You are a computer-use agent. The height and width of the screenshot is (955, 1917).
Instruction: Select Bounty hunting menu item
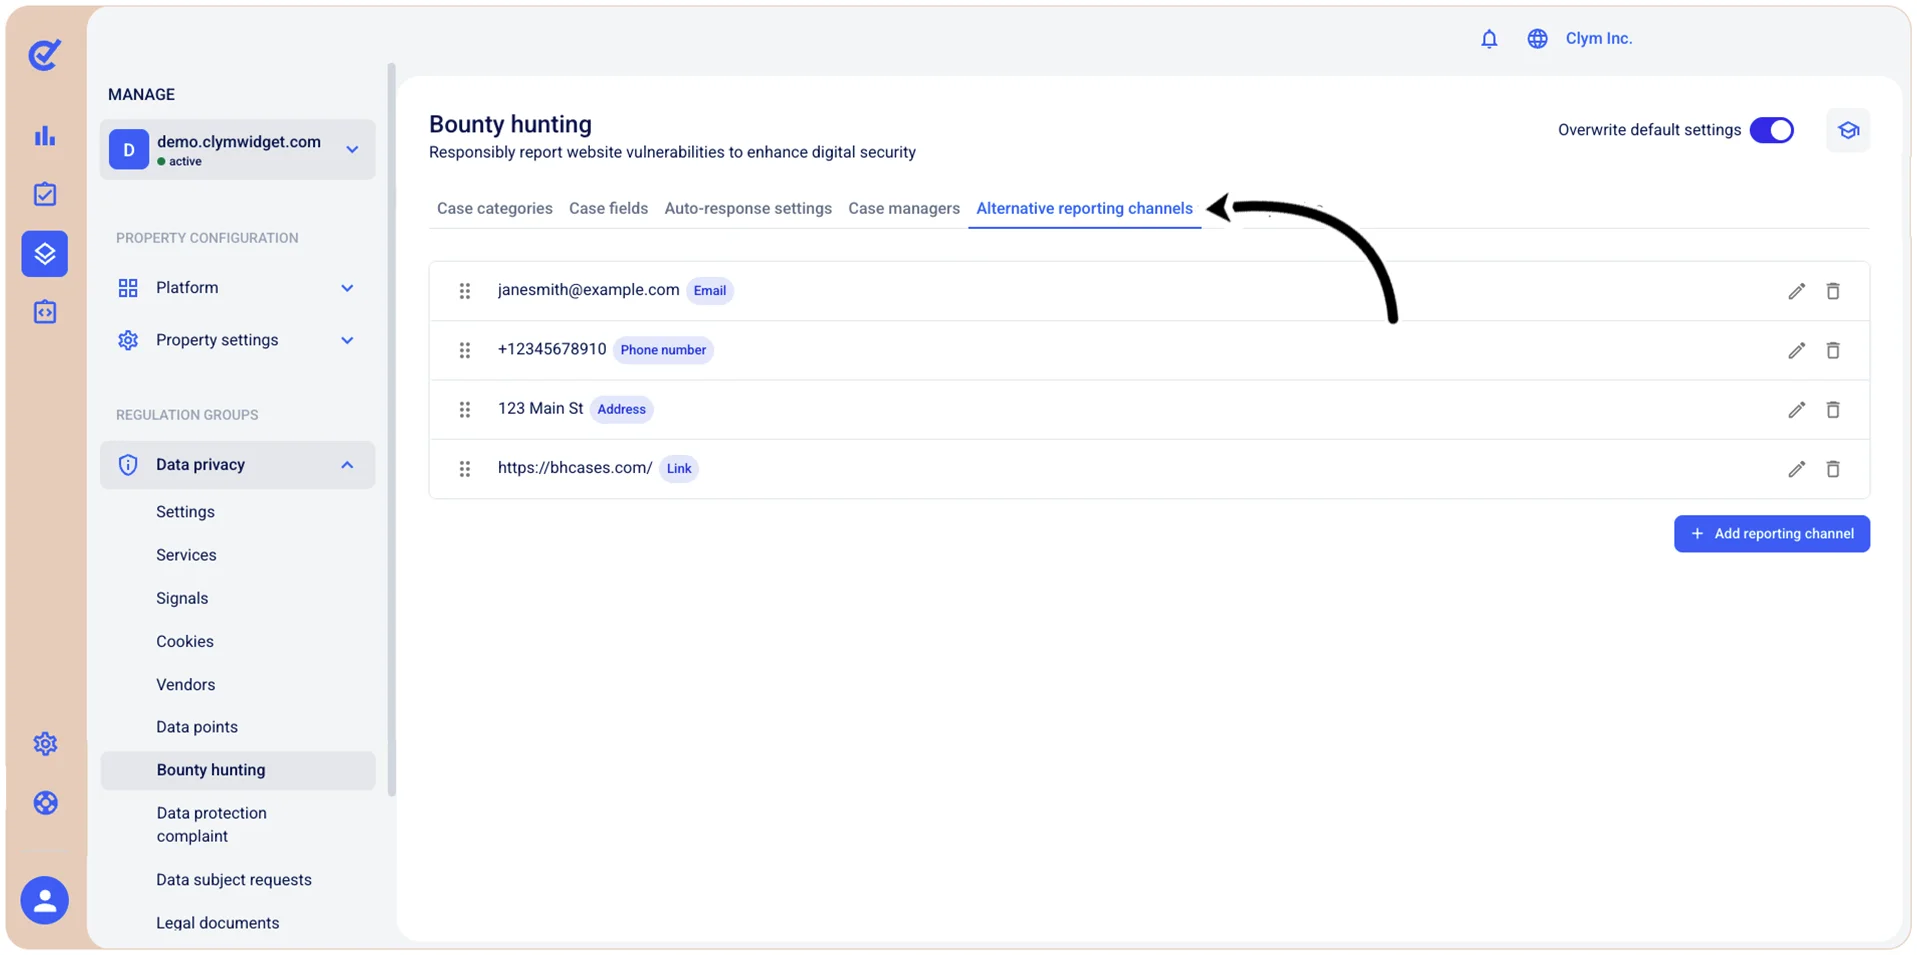[238, 771]
